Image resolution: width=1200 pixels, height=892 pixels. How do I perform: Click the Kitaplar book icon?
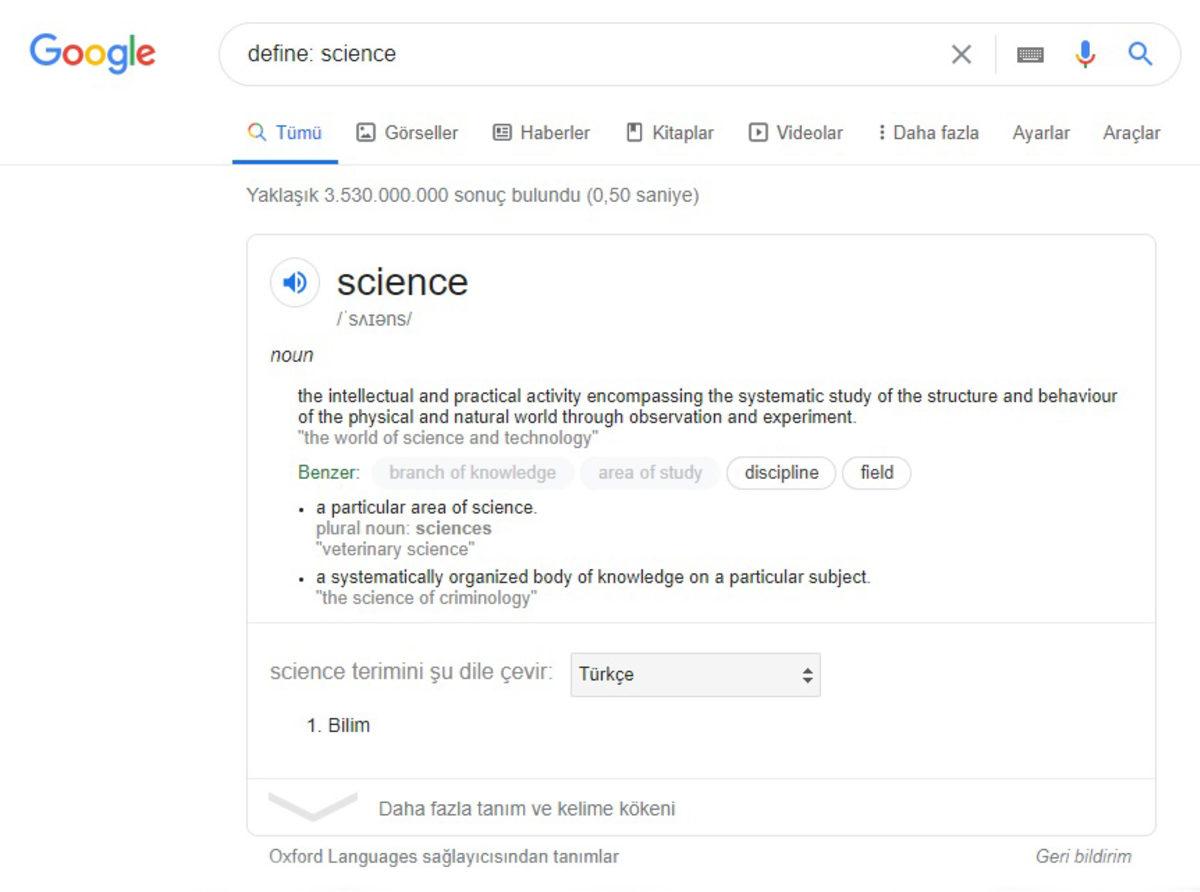(x=633, y=132)
